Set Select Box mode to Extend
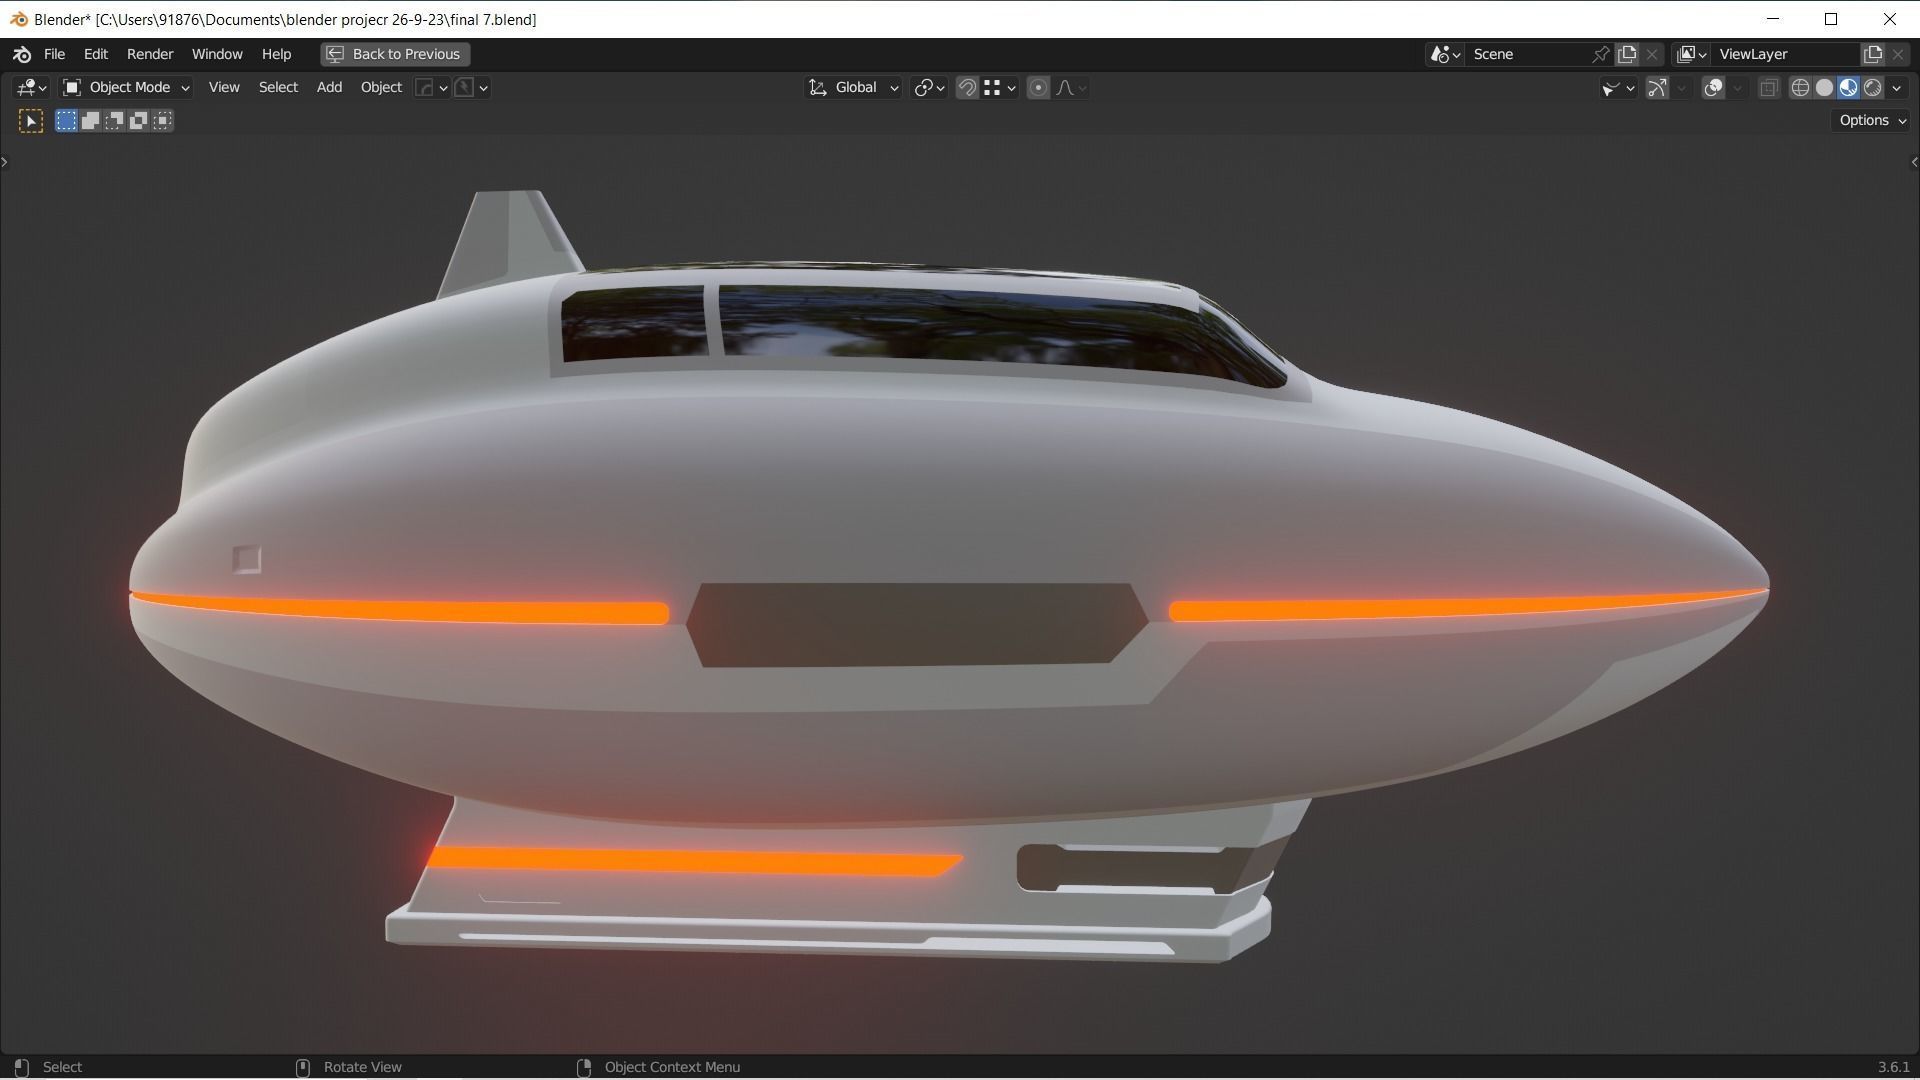The height and width of the screenshot is (1080, 1920). coord(90,120)
